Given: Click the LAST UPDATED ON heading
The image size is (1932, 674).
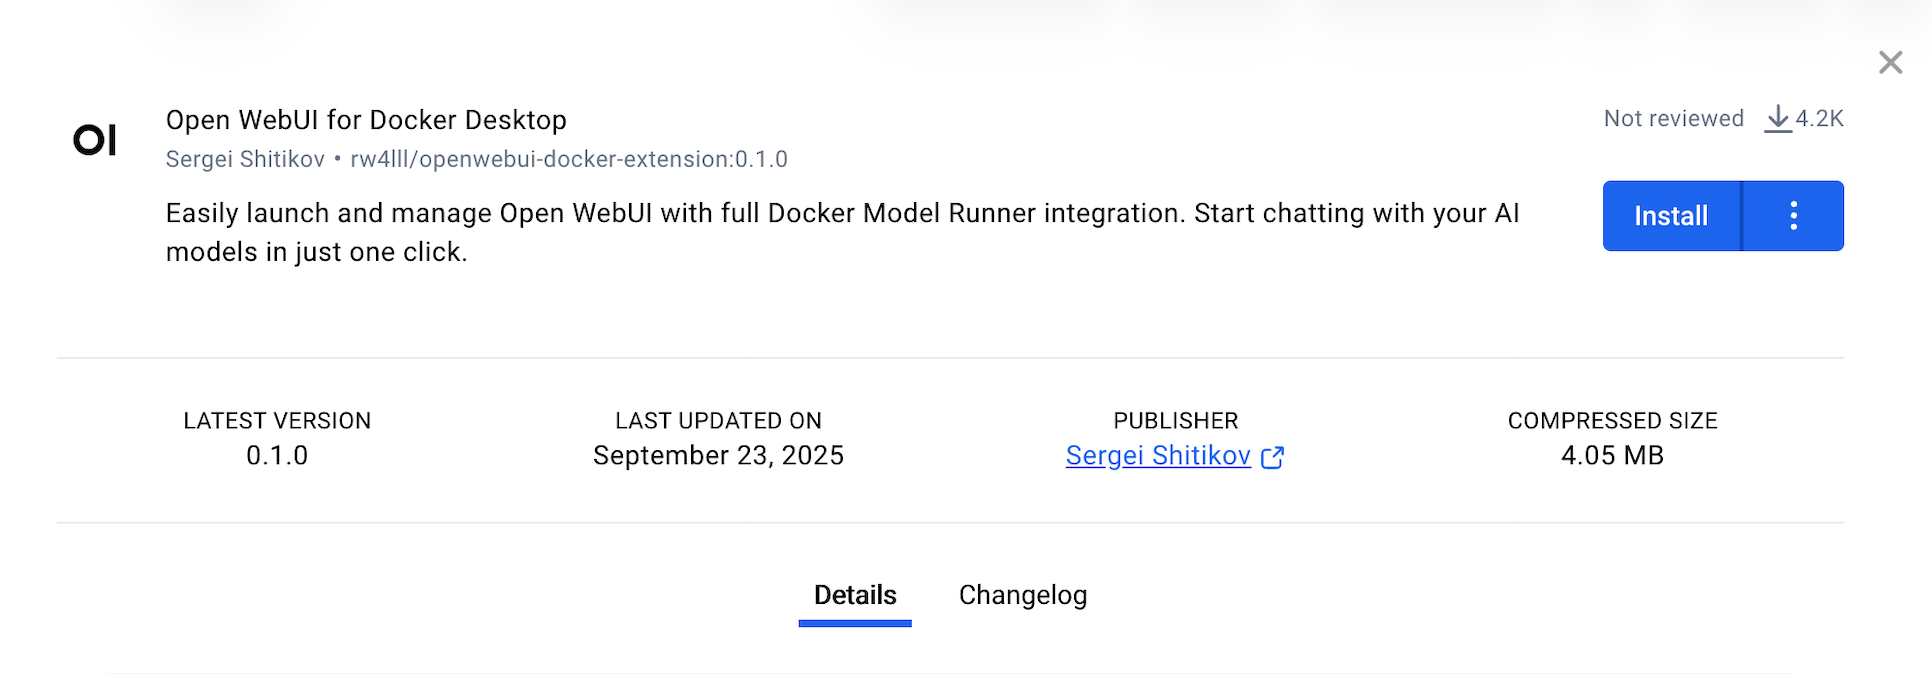Looking at the screenshot, I should pos(718,421).
